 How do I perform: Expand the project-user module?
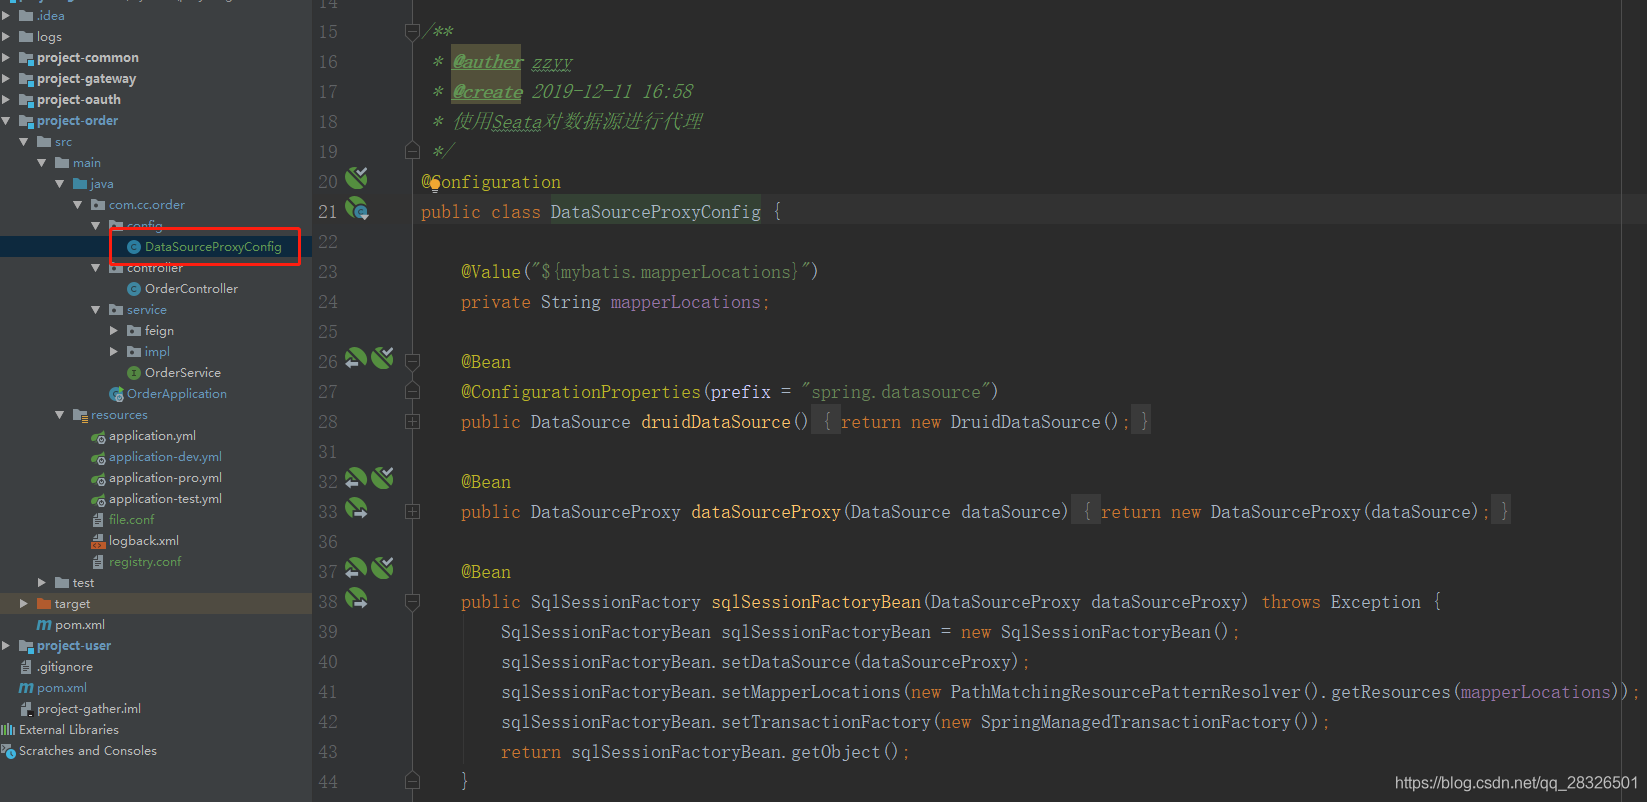pyautogui.click(x=7, y=646)
